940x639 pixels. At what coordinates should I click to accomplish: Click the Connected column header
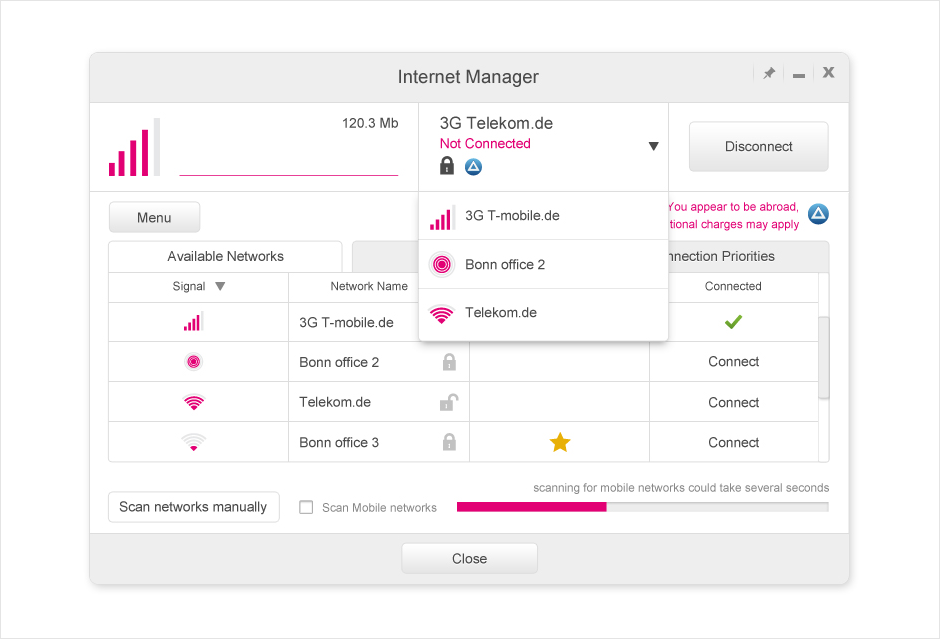733,287
